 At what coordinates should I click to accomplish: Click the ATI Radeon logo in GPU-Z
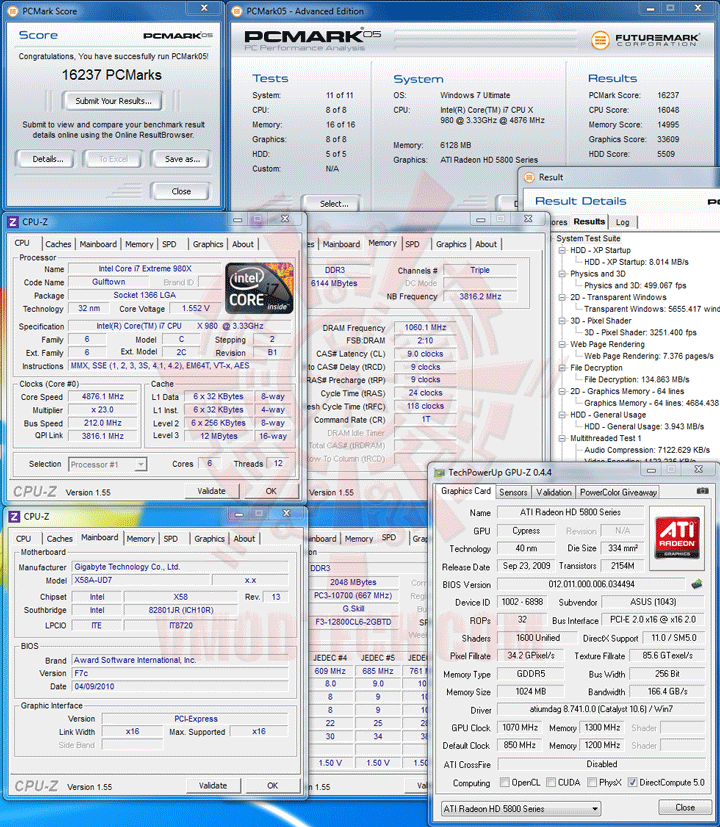[x=677, y=537]
